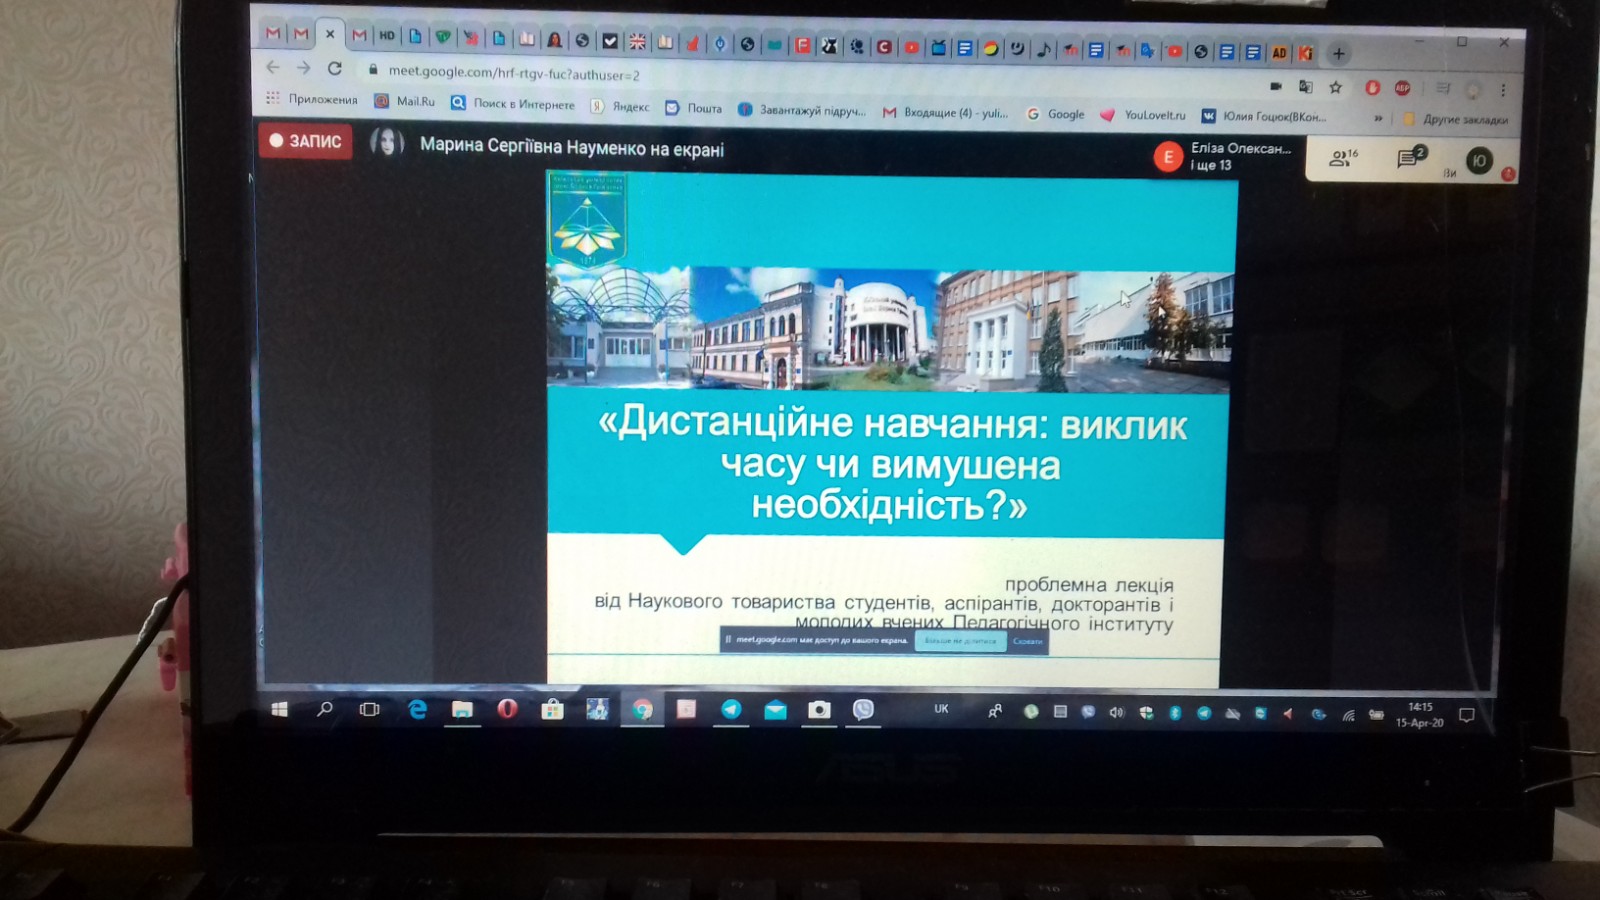Open the YouLoveIt.ru bookmark
Viewport: 1600px width, 900px height.
coord(1144,115)
